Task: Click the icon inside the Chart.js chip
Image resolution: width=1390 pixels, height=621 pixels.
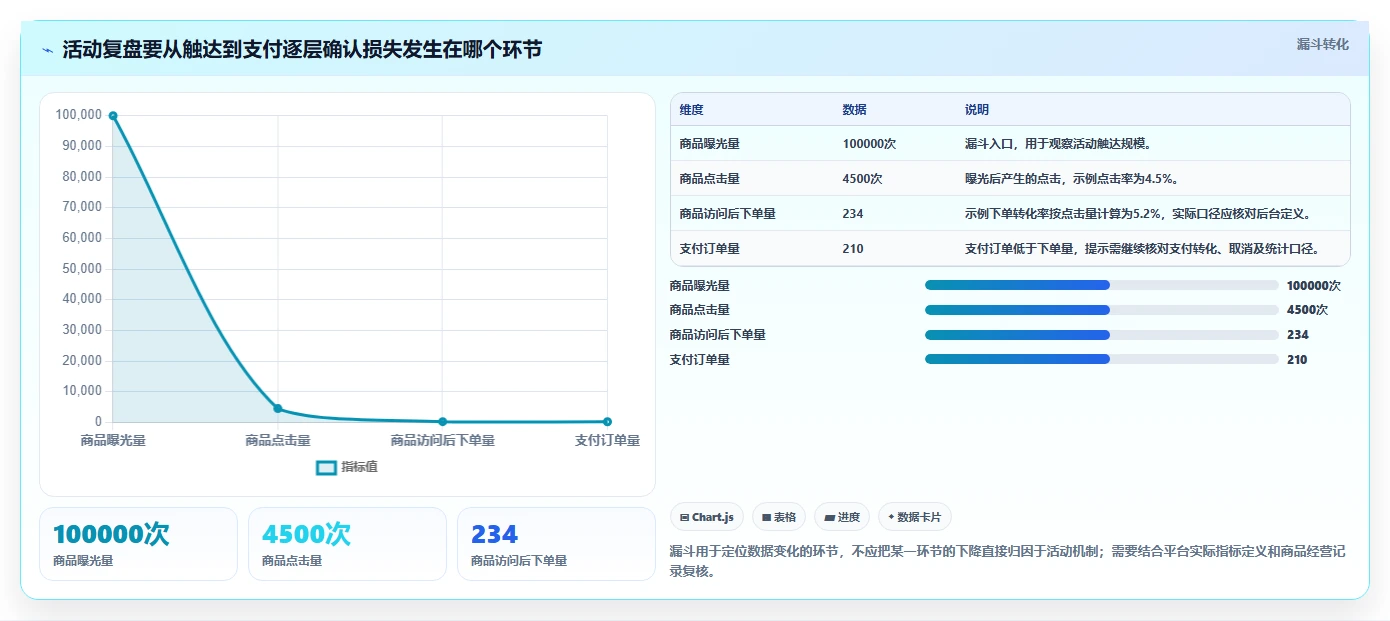Action: [x=684, y=517]
